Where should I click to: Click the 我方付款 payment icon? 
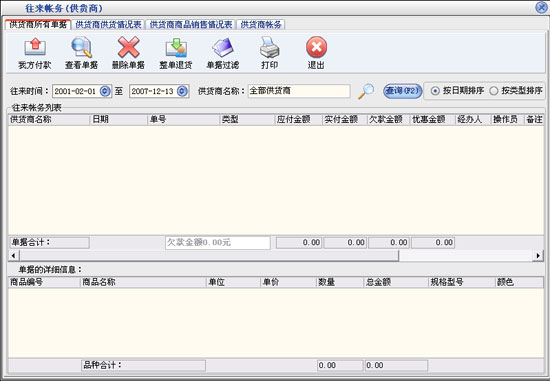coord(35,47)
